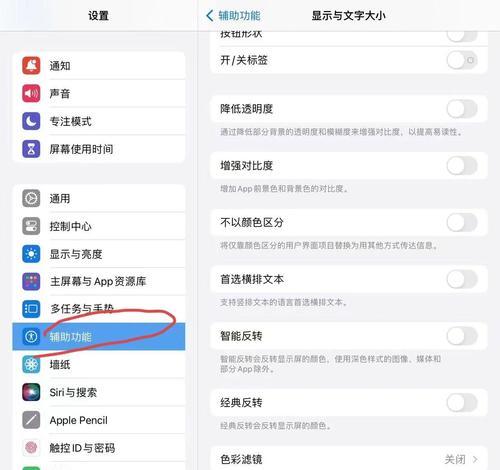The height and width of the screenshot is (470, 500).
Task: Tap the 声音 speaker icon
Action: point(31,93)
